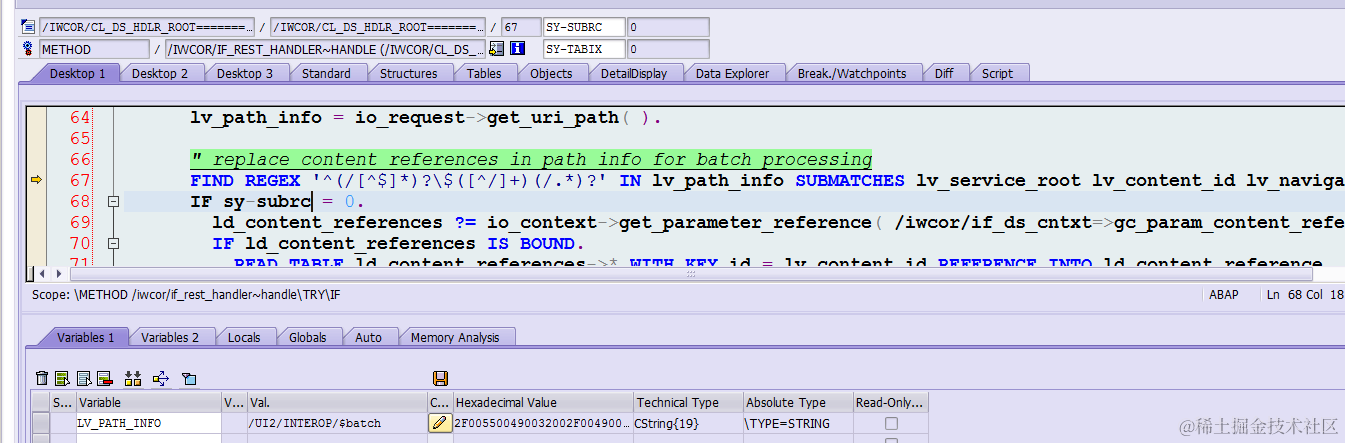Click the Hexadecimal Value column header
Screen dimensions: 1345x443
[x=542, y=402]
